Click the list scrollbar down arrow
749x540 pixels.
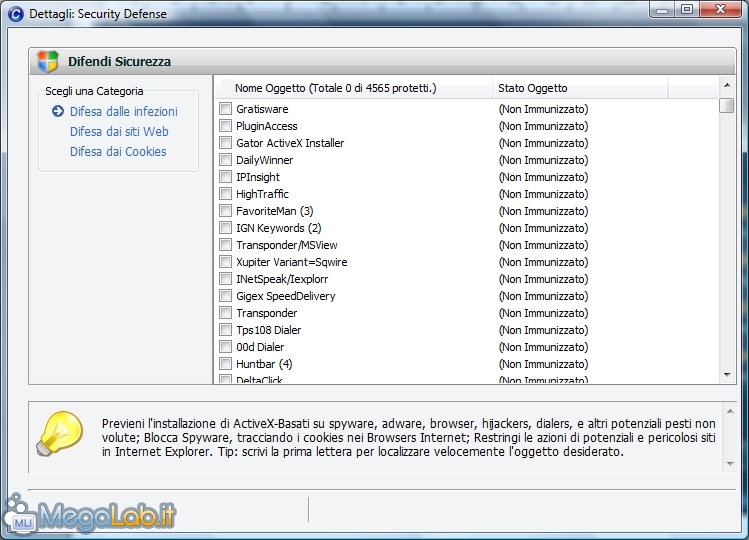click(727, 375)
